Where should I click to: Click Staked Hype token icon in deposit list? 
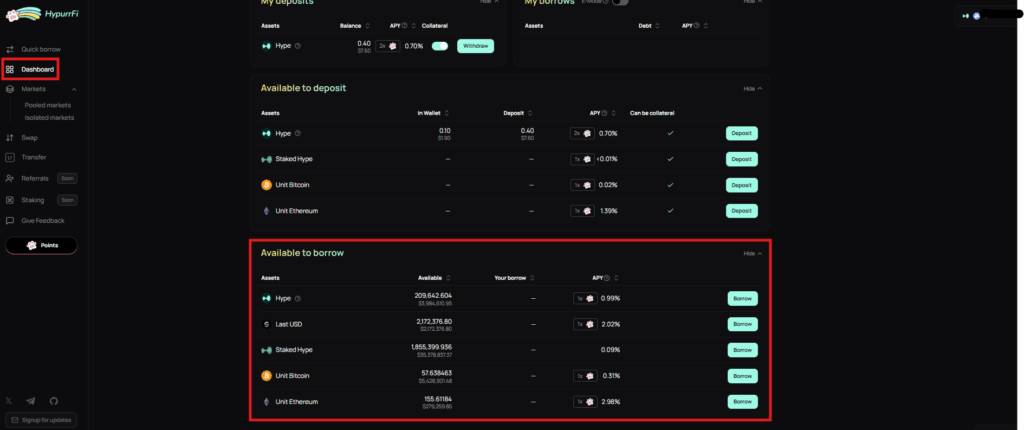point(266,159)
